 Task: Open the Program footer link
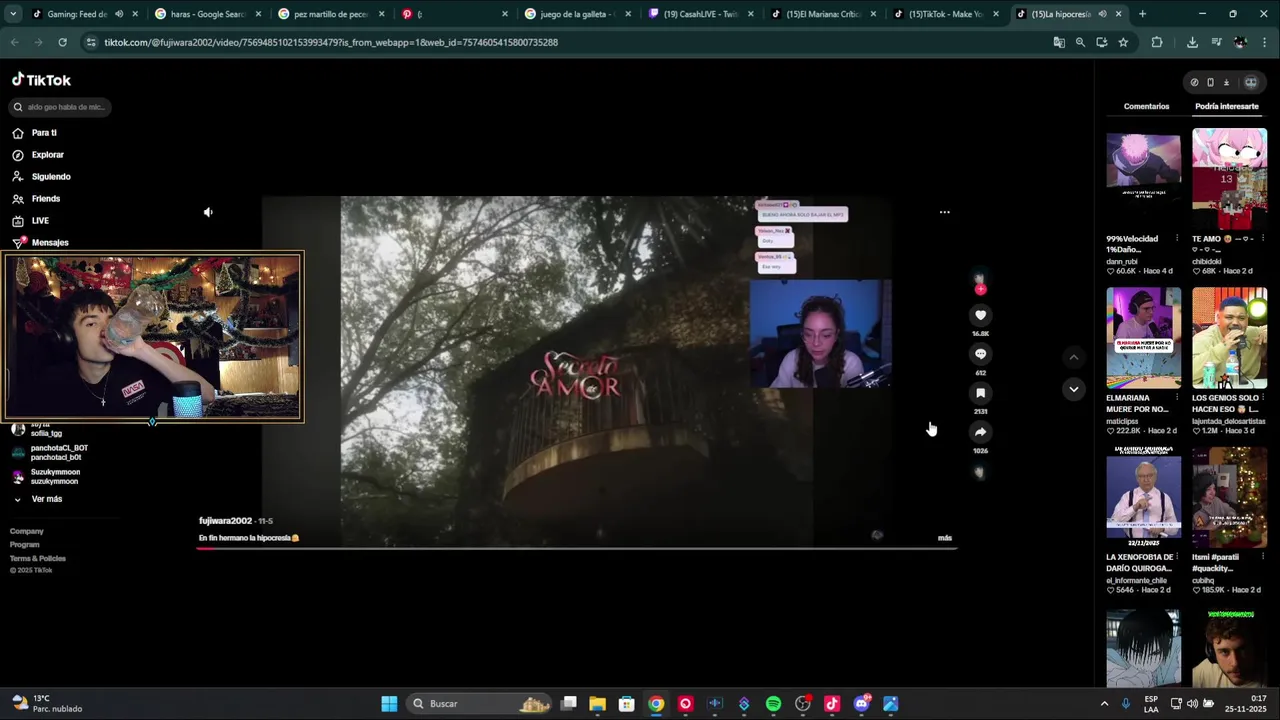click(x=25, y=545)
